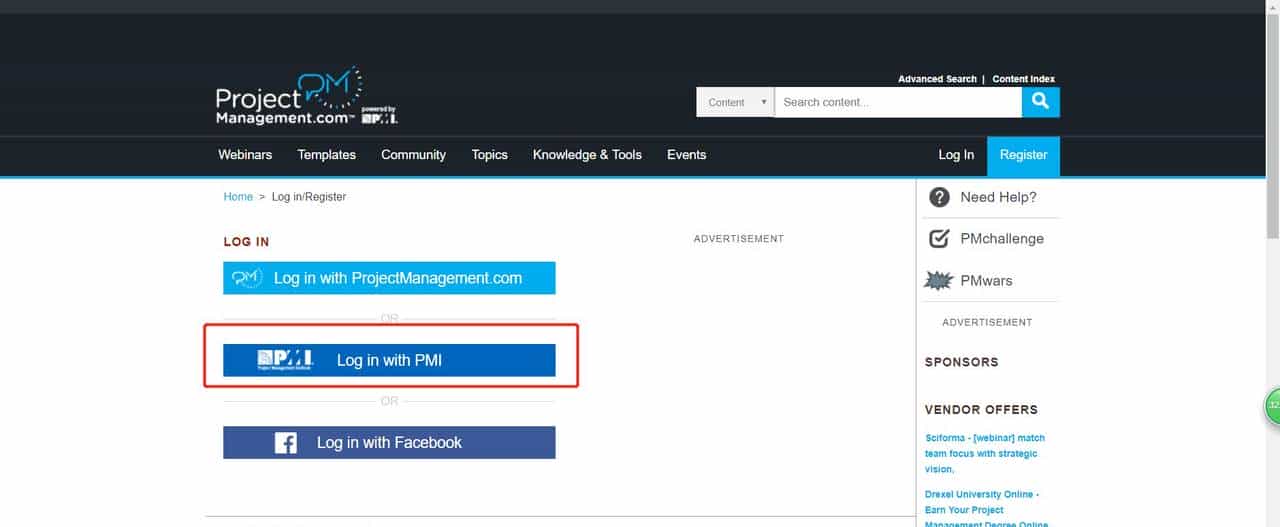Screen dimensions: 1280x527
Task: Click the PMI logo on login button
Action: [x=285, y=360]
